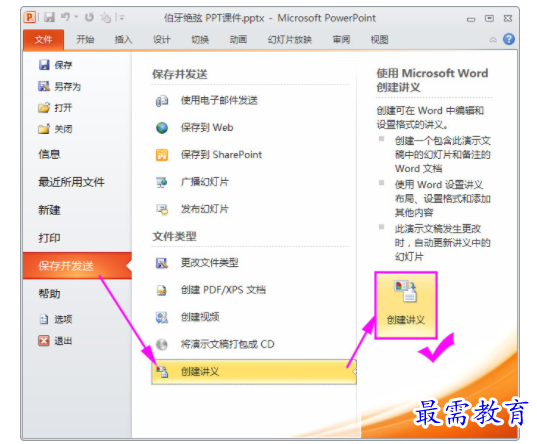Viewport: 537px width, 444px height.
Task: Select 新建 in backstage menu
Action: [49, 210]
